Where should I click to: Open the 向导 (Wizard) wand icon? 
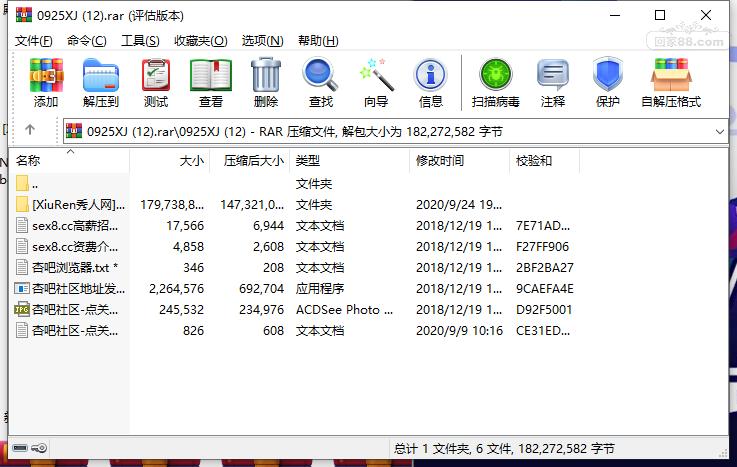point(376,75)
